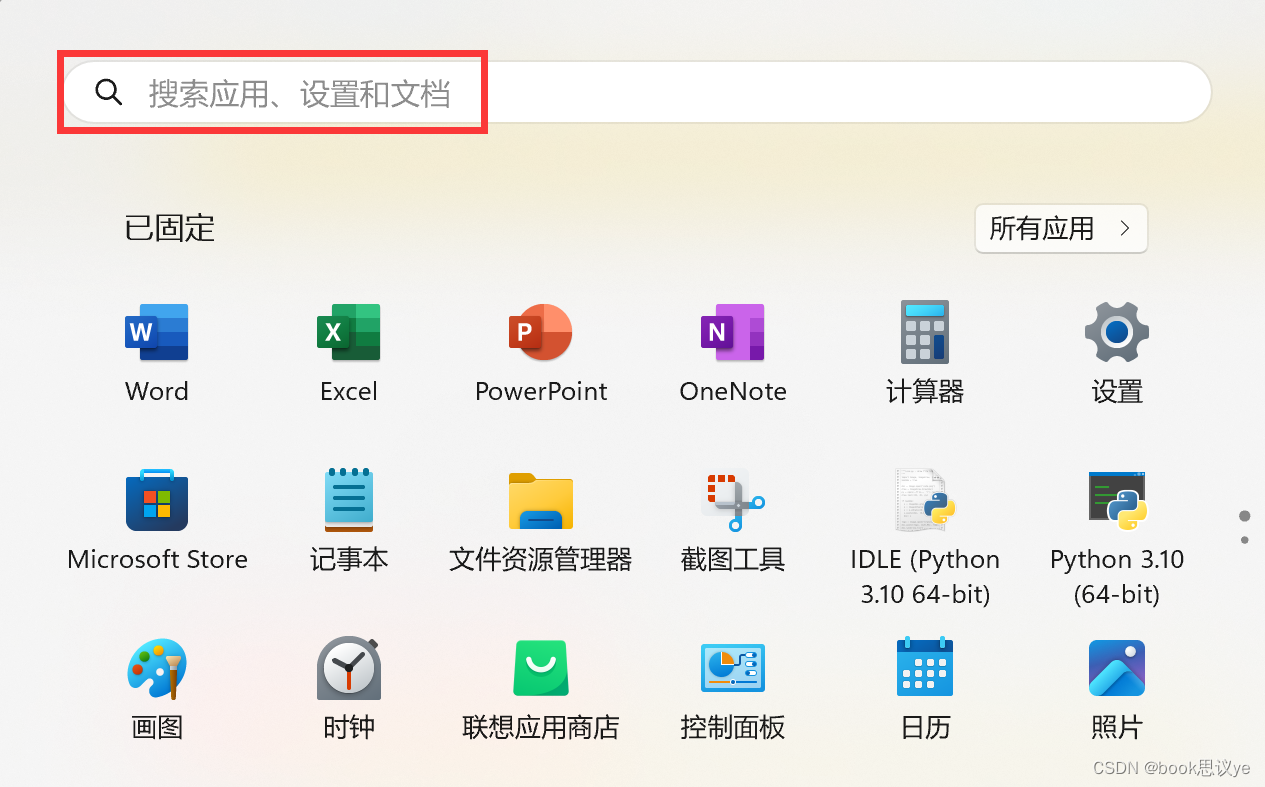
Task: Launch Excel
Action: click(348, 332)
